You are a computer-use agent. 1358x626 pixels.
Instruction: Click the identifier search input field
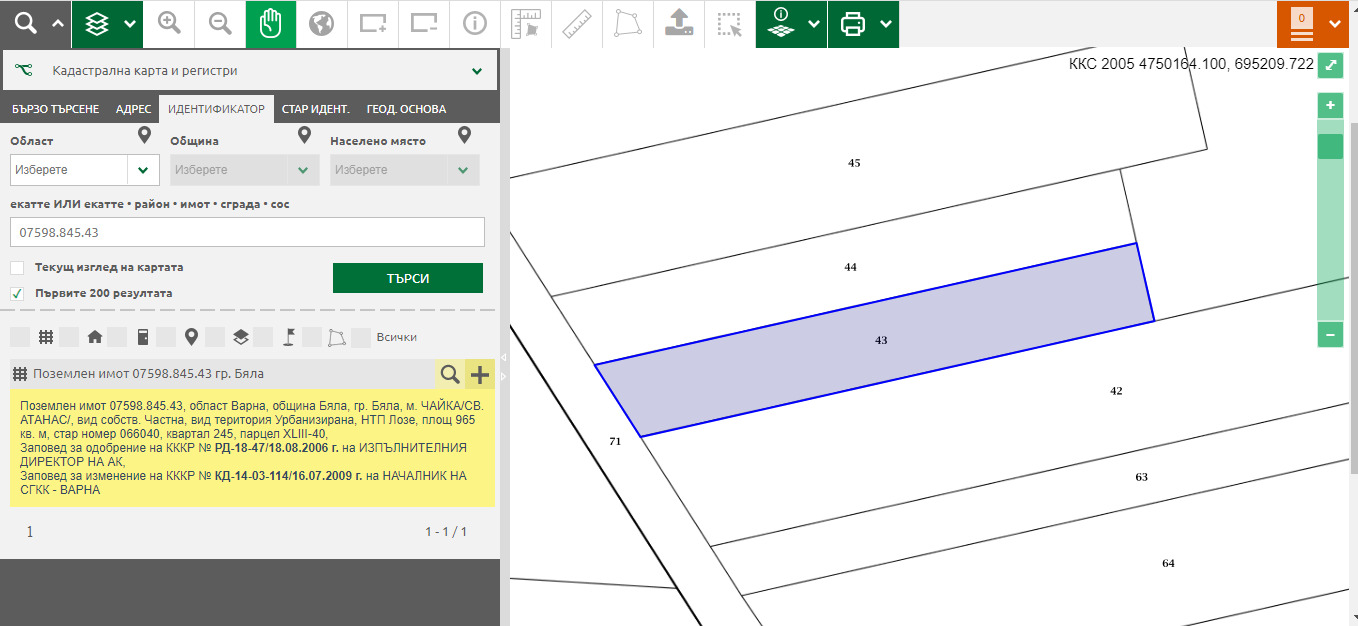coord(247,233)
